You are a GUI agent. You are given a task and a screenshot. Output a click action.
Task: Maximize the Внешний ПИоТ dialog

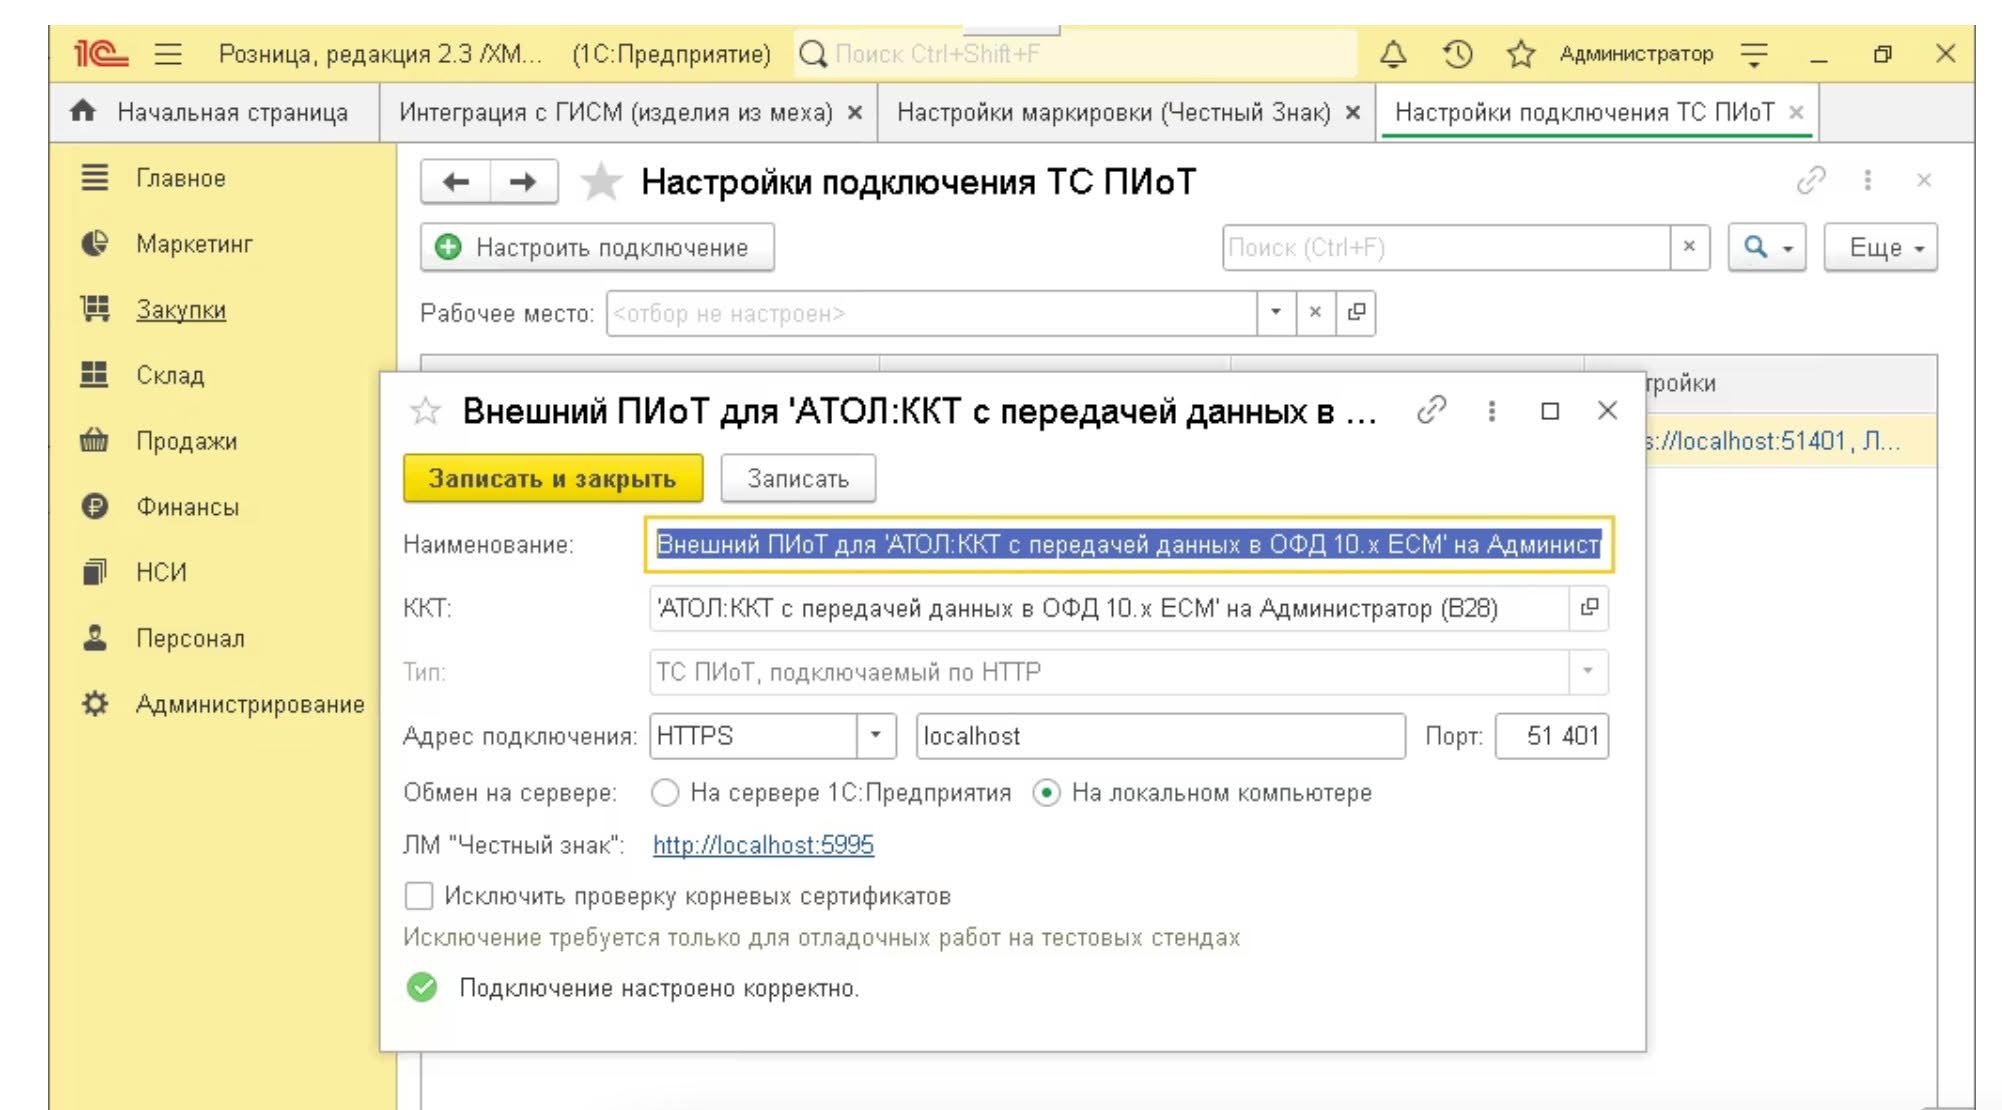1550,411
